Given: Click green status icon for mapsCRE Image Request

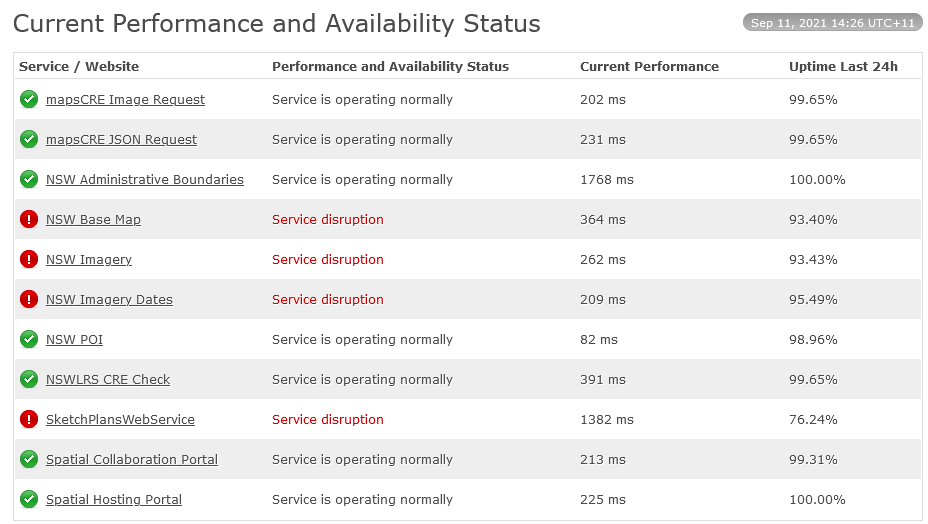Looking at the screenshot, I should [28, 99].
